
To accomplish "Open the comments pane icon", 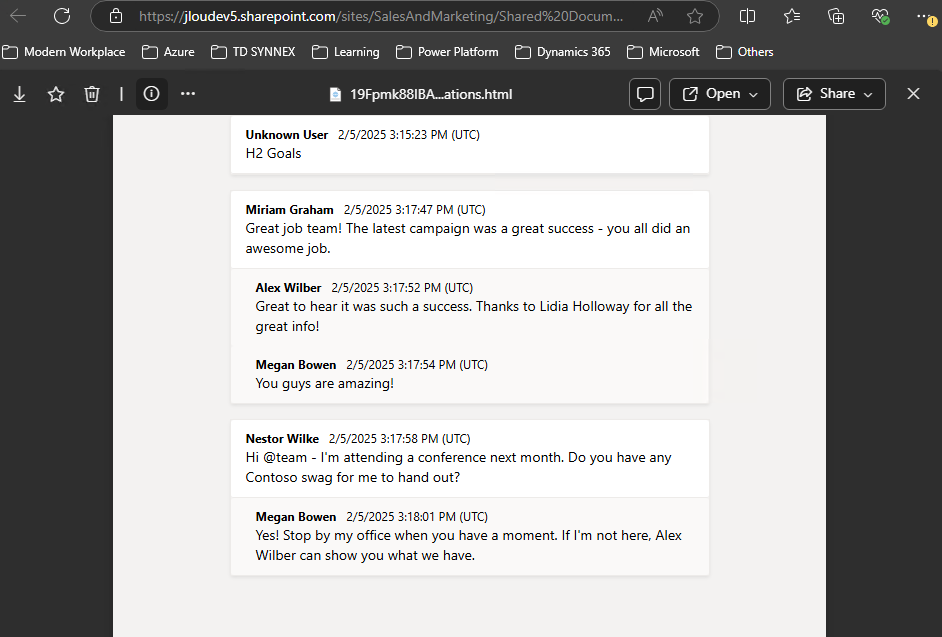I will click(x=645, y=94).
